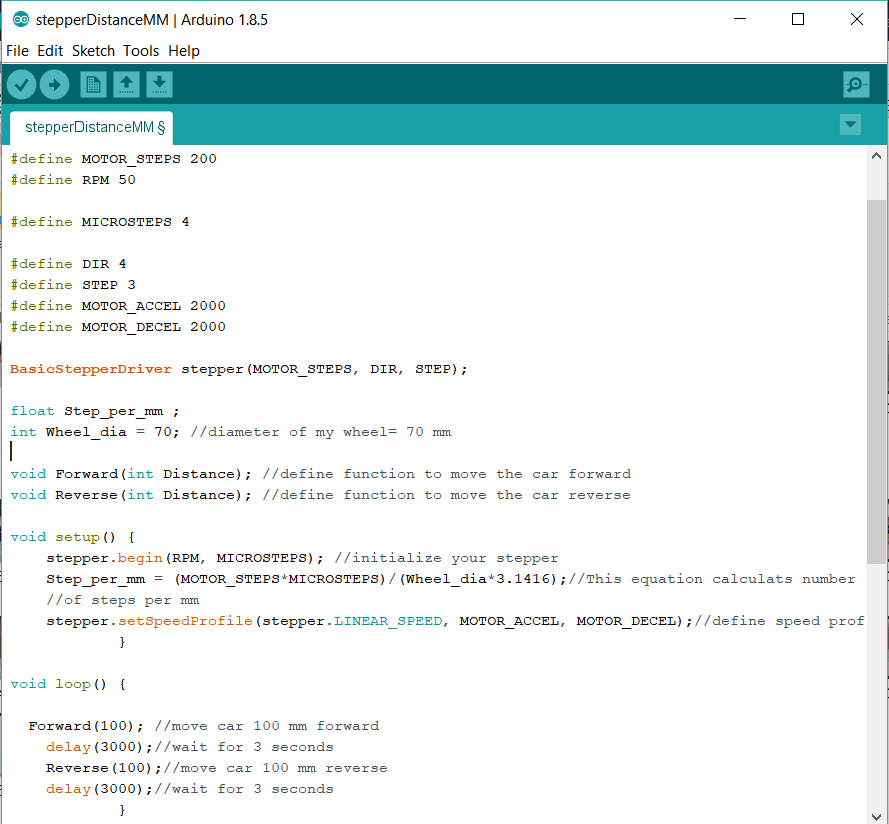Click the 'void Forward(int Distance);' prototype
Screen dimensions: 889x824
pos(131,474)
